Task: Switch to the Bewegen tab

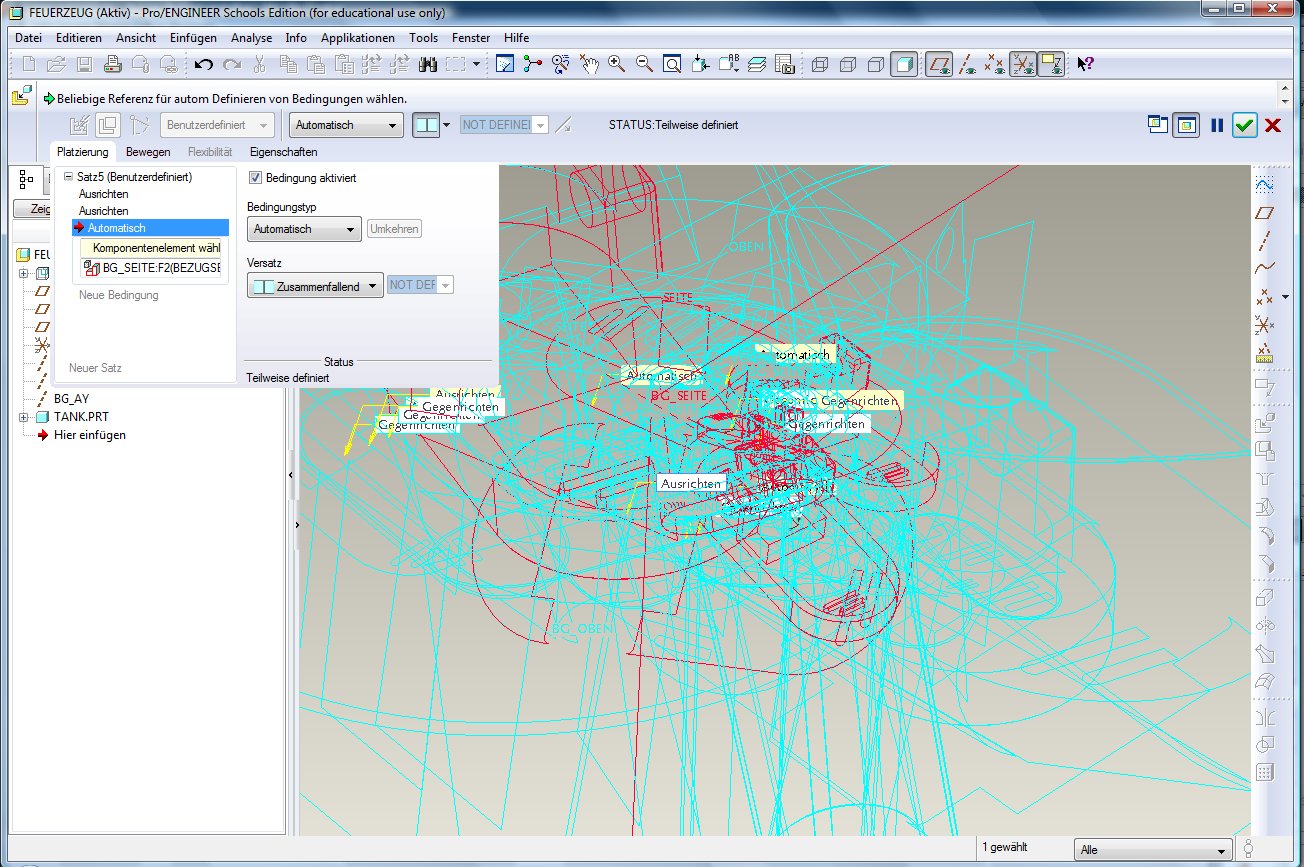Action: point(148,152)
